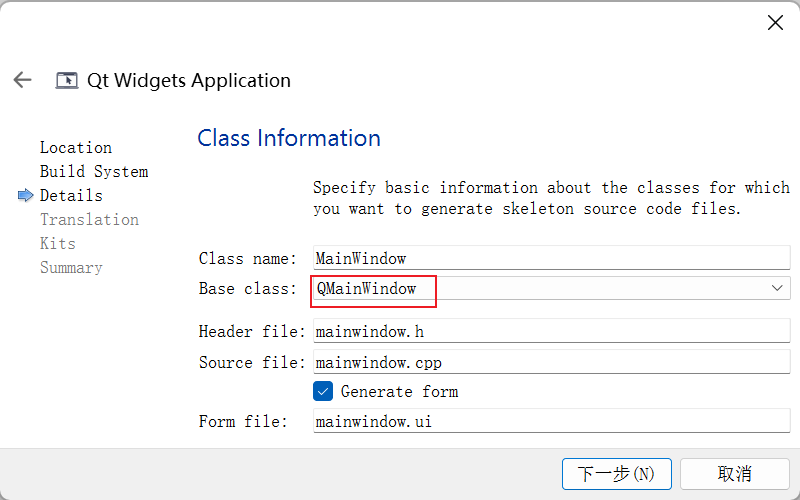Select the Details step in sidebar
Viewport: 800px width, 500px height.
click(71, 195)
